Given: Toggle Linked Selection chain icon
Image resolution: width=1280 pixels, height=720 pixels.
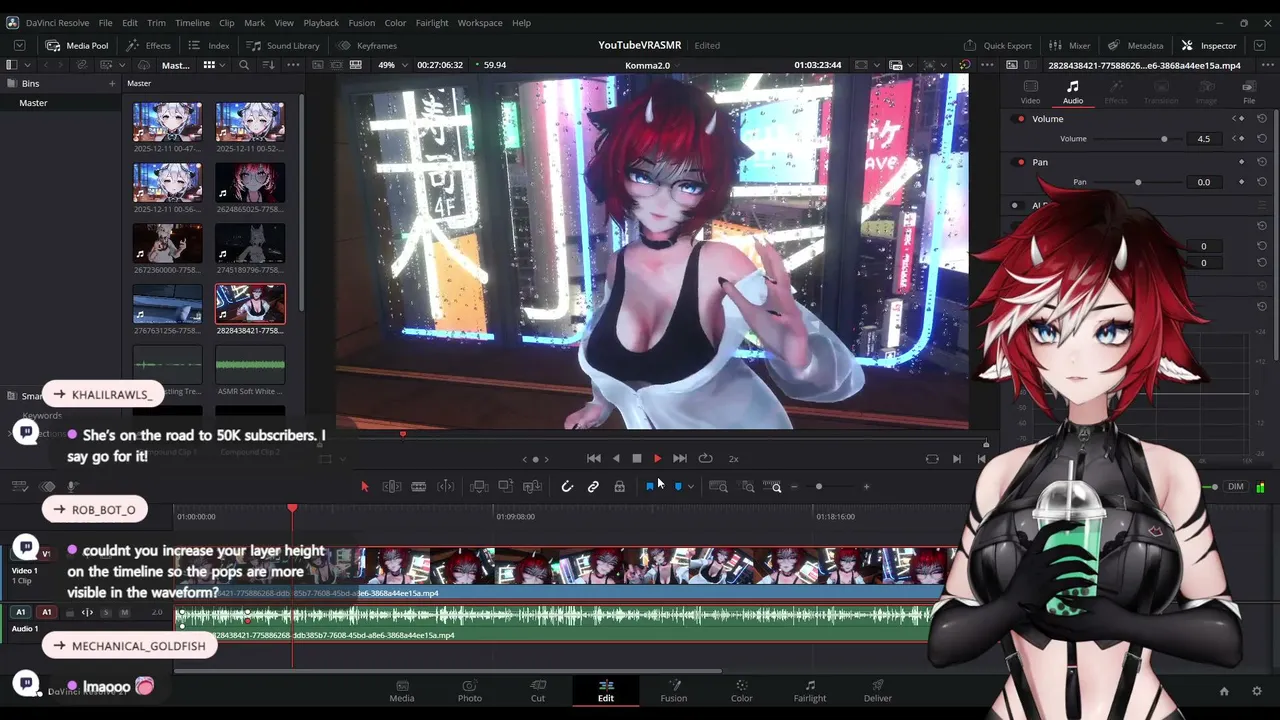Looking at the screenshot, I should coord(593,487).
